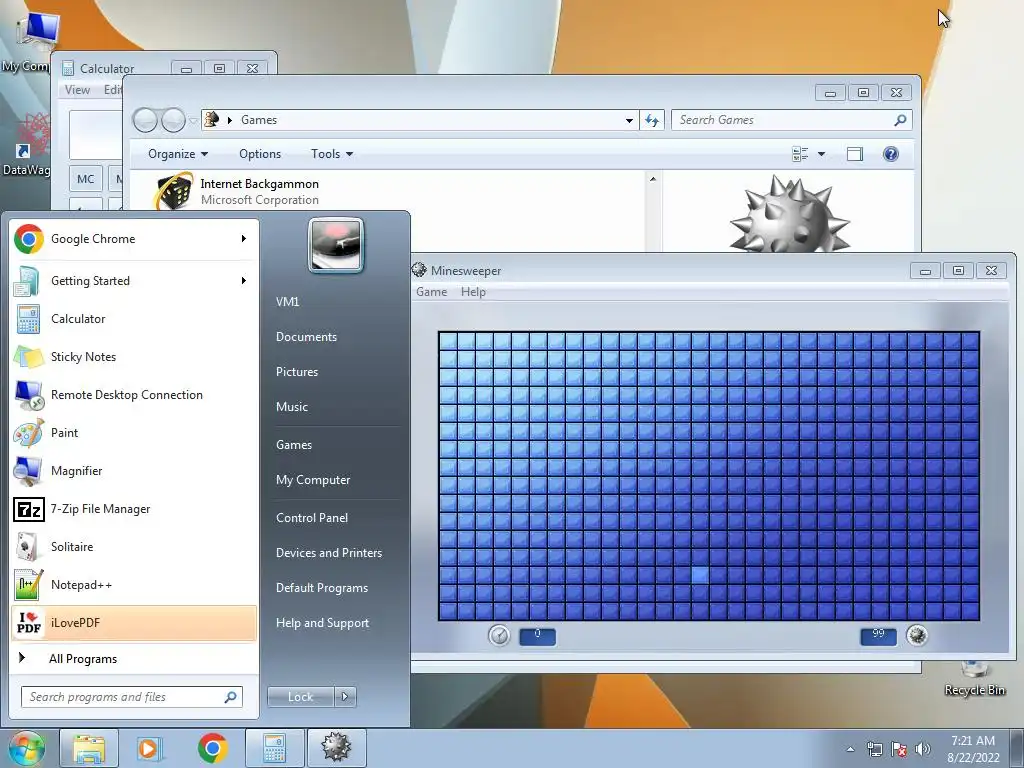Switch to Calculator on the taskbar
This screenshot has height=768, width=1024.
click(x=274, y=748)
